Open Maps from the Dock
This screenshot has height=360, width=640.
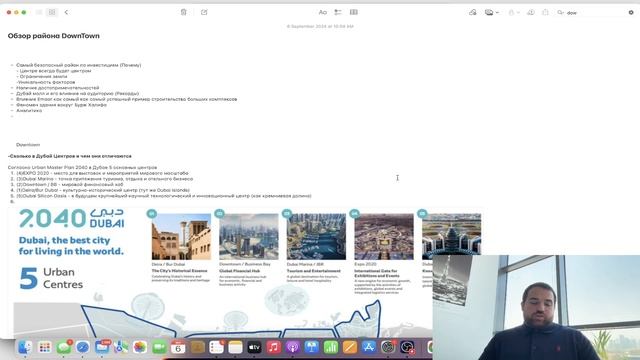click(121, 347)
